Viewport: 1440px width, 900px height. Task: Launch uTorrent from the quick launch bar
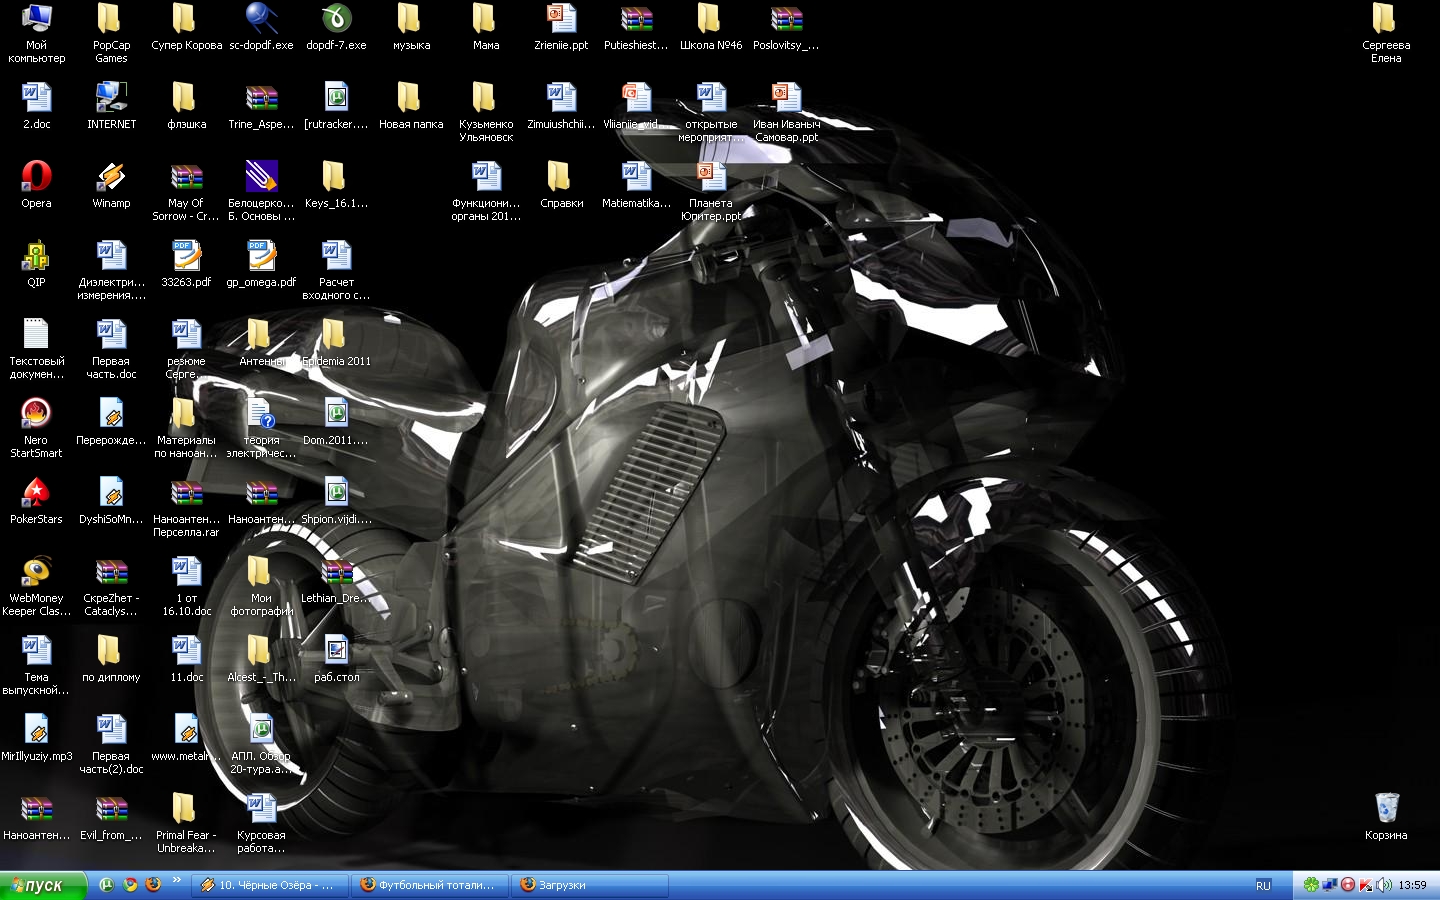[107, 885]
